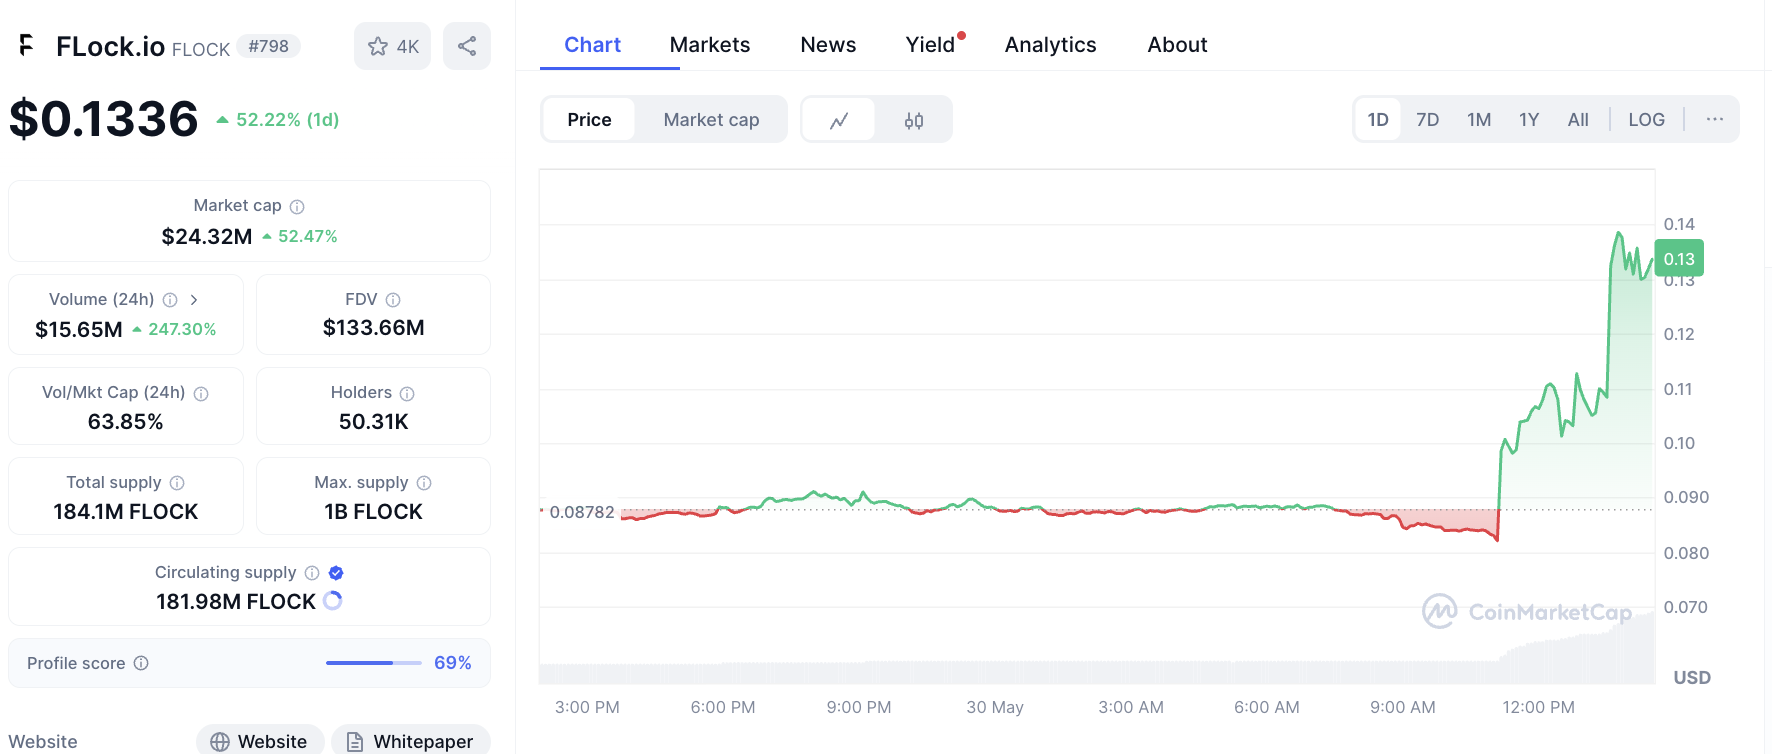This screenshot has width=1772, height=754.
Task: Open the Website link button
Action: 260,741
